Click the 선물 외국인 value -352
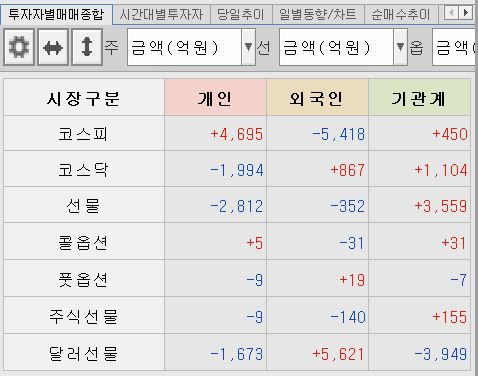This screenshot has width=478, height=376. 347,206
